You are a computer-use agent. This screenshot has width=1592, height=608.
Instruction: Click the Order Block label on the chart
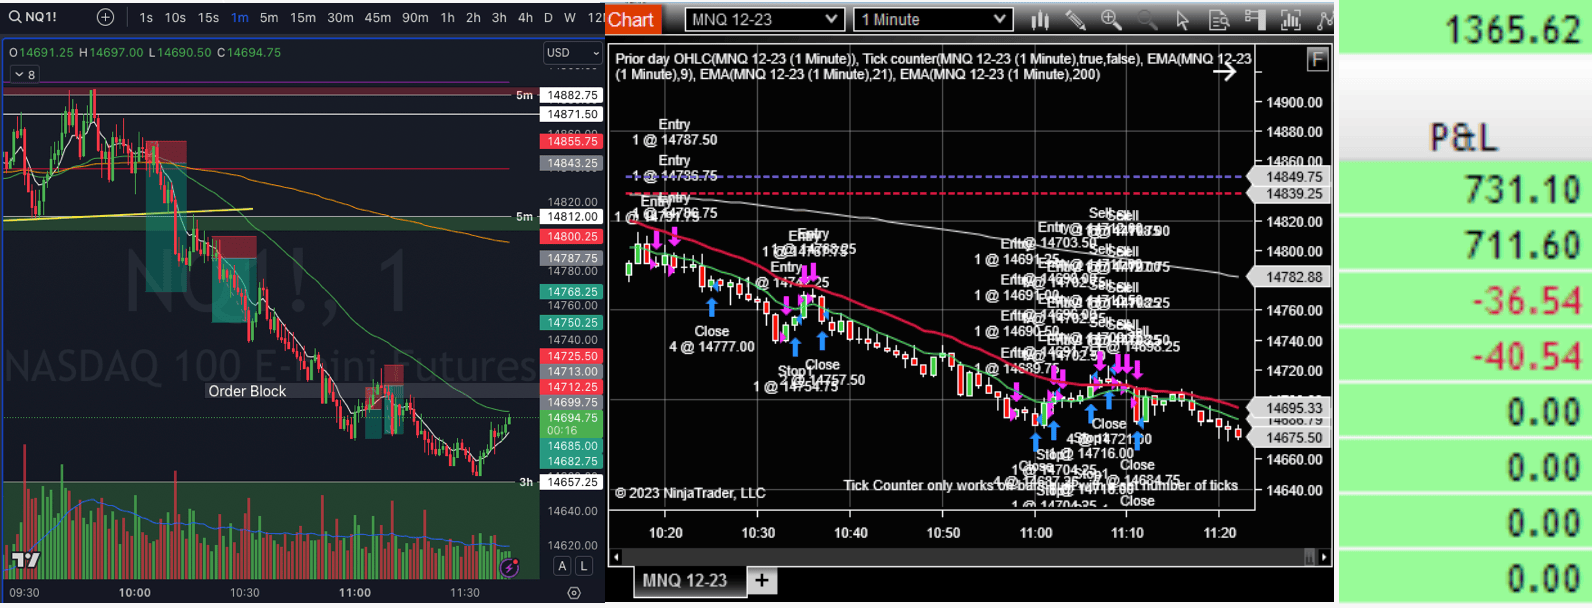(247, 391)
